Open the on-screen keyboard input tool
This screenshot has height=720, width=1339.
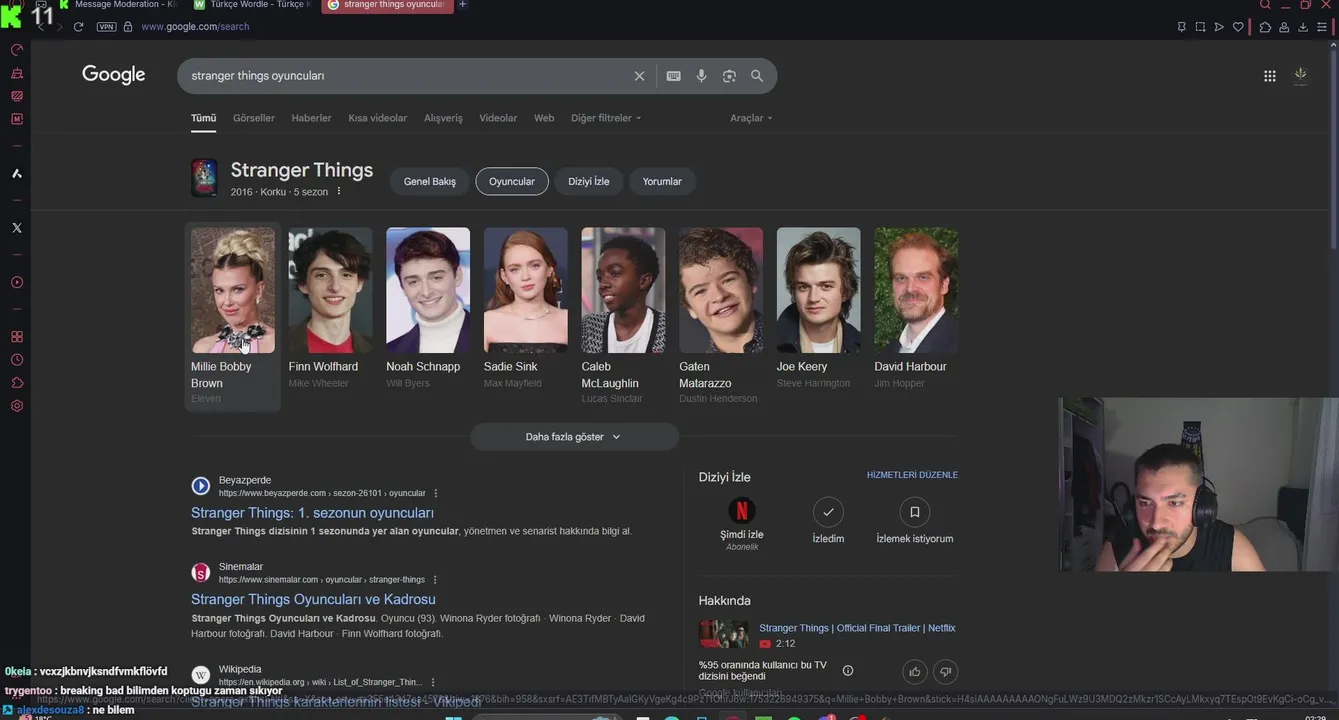click(x=674, y=76)
